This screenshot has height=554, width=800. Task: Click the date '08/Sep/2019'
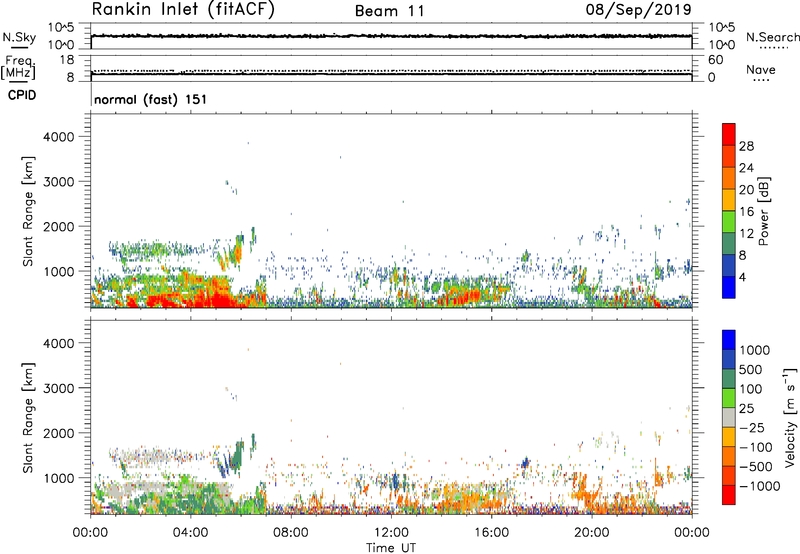pyautogui.click(x=639, y=10)
